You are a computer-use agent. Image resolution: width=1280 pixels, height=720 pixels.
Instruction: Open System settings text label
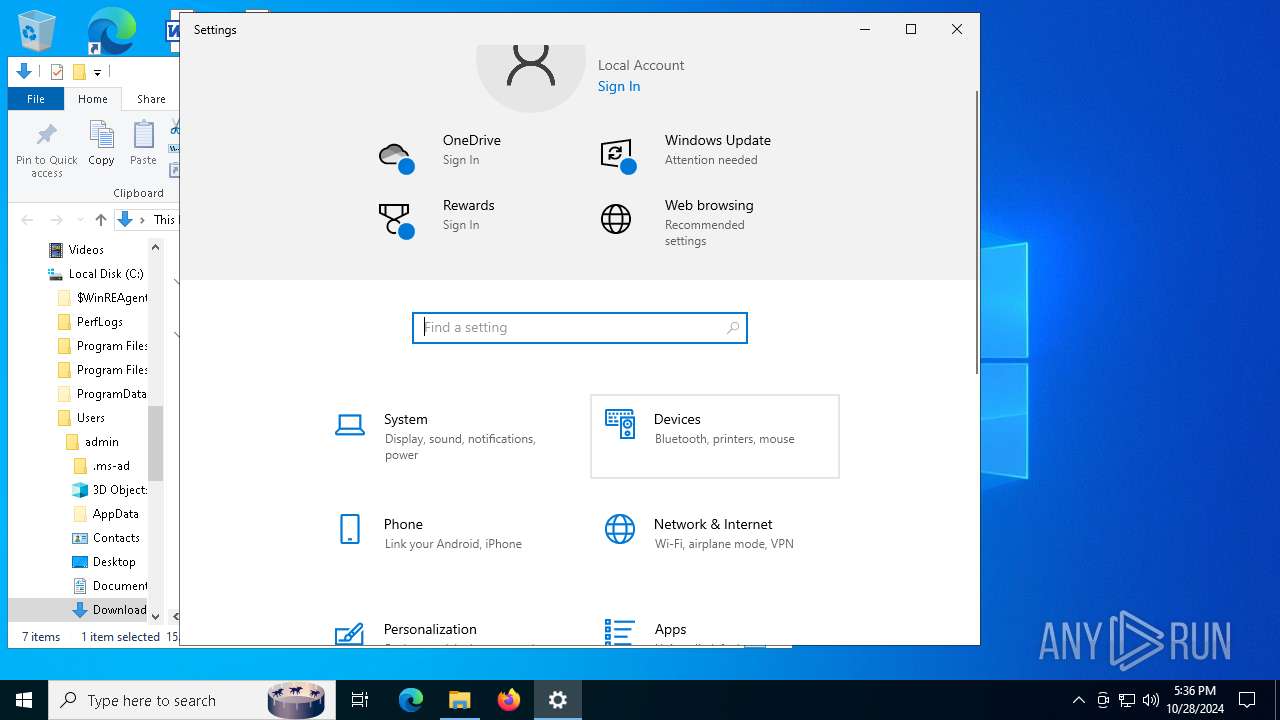[x=406, y=419]
